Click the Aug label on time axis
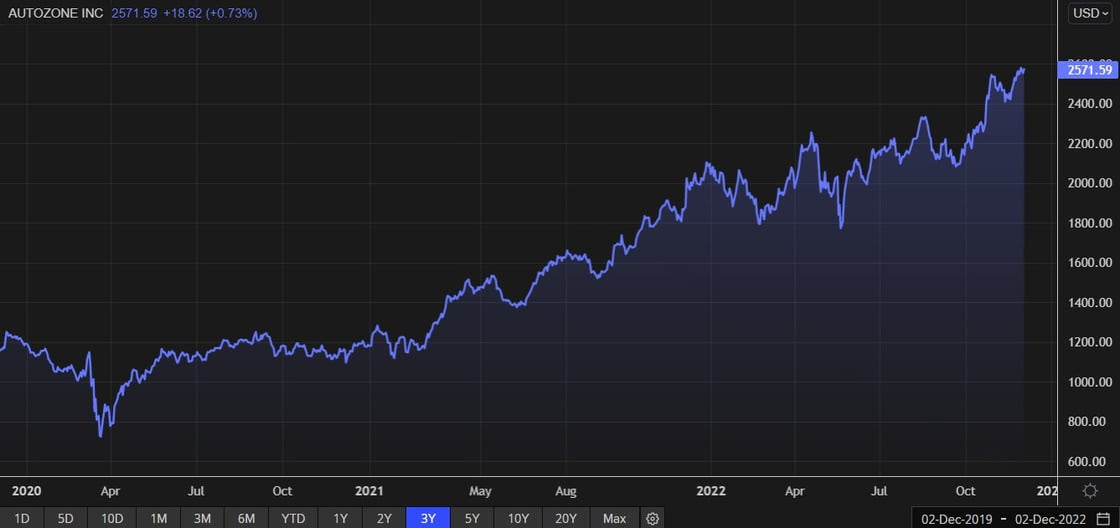Screen dimensions: 1120x528 pyautogui.click(x=566, y=492)
